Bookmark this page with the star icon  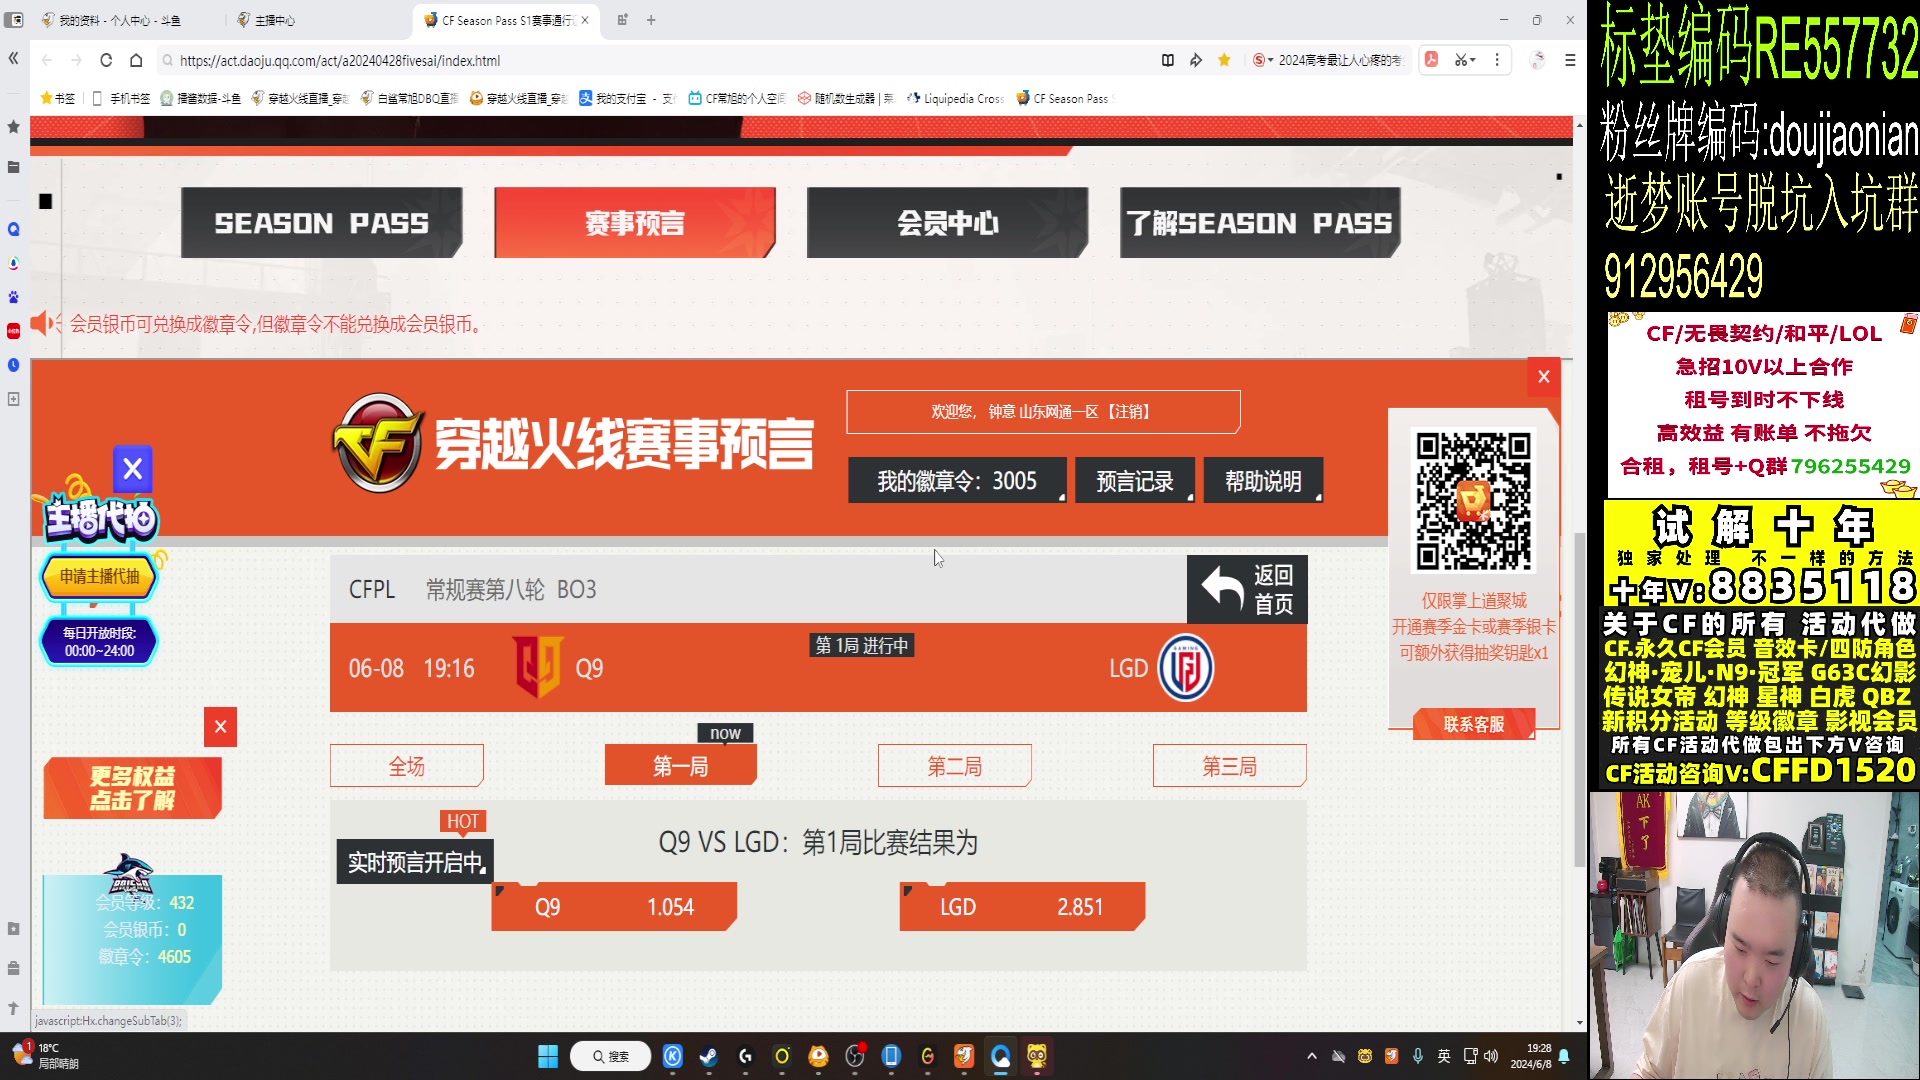click(x=1224, y=61)
